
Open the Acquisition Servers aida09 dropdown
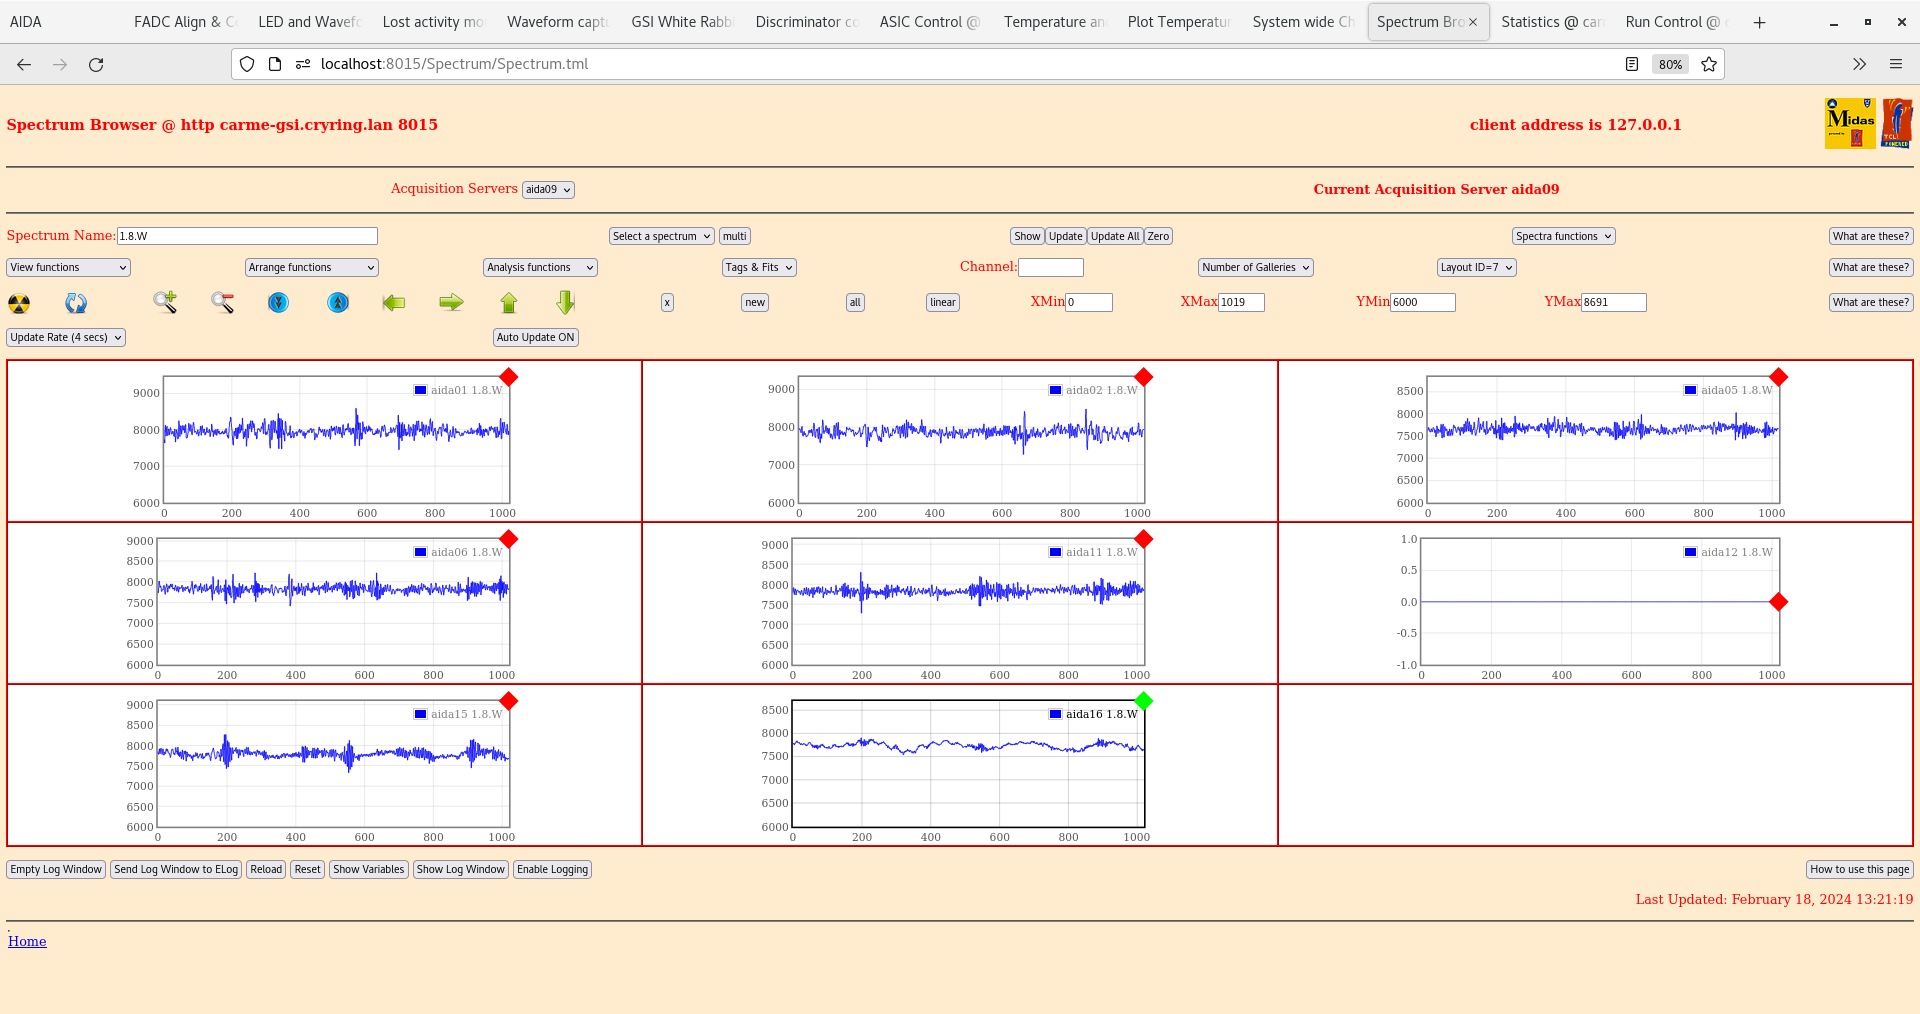pyautogui.click(x=548, y=189)
